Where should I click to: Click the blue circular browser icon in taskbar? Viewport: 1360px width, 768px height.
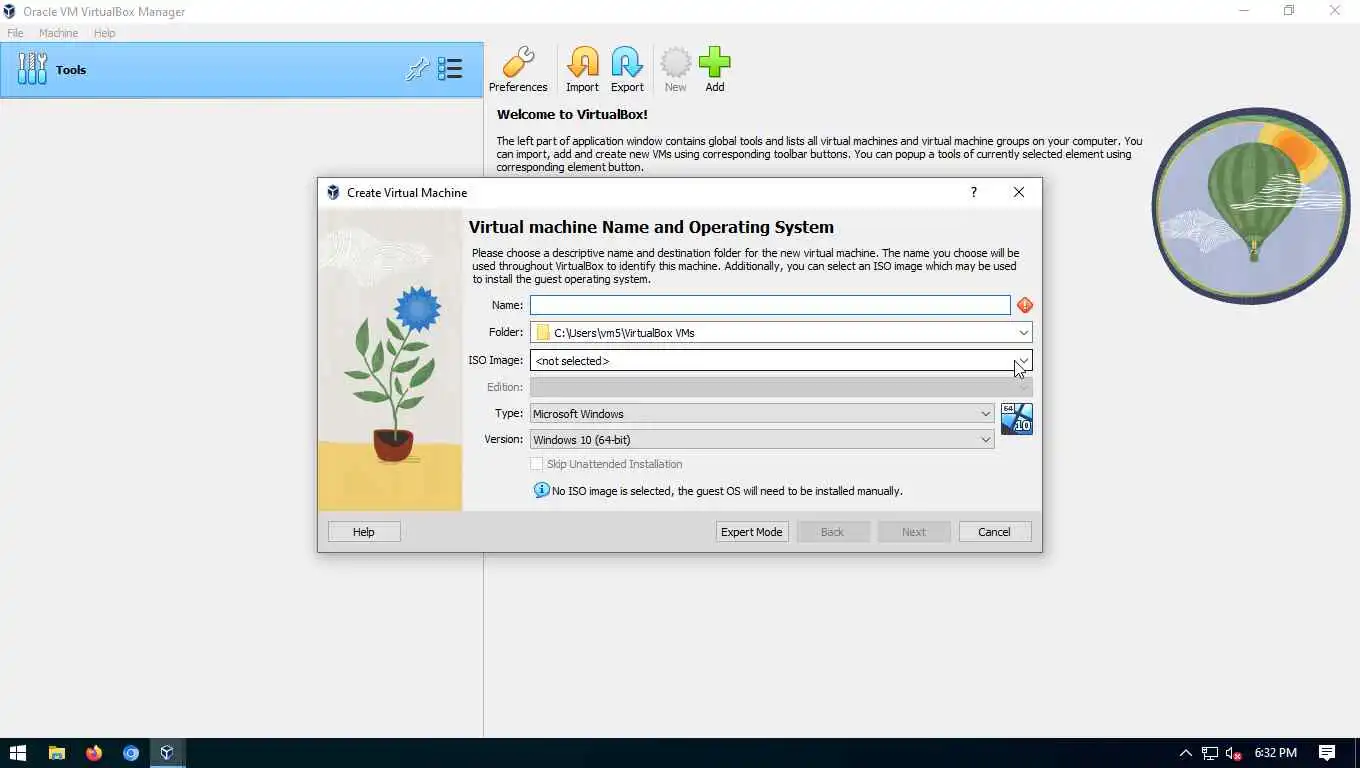point(131,753)
